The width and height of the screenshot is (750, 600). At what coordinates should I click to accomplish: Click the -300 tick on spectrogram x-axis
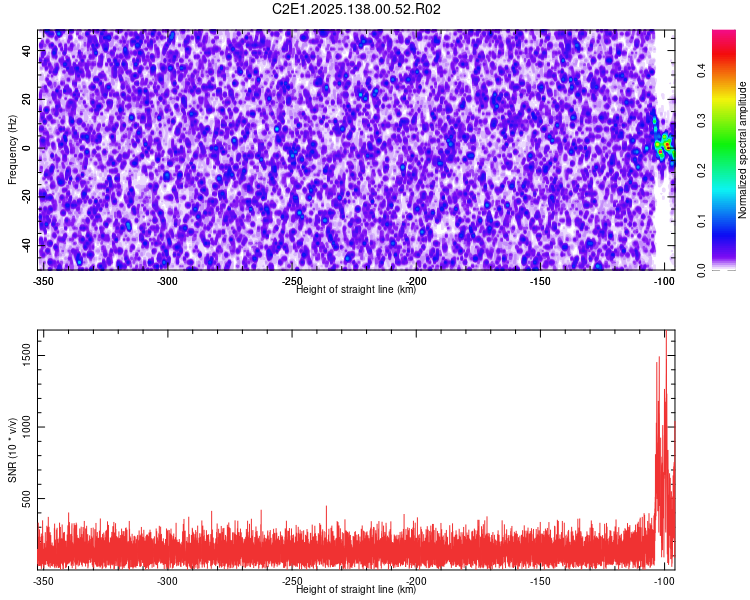coord(167,281)
